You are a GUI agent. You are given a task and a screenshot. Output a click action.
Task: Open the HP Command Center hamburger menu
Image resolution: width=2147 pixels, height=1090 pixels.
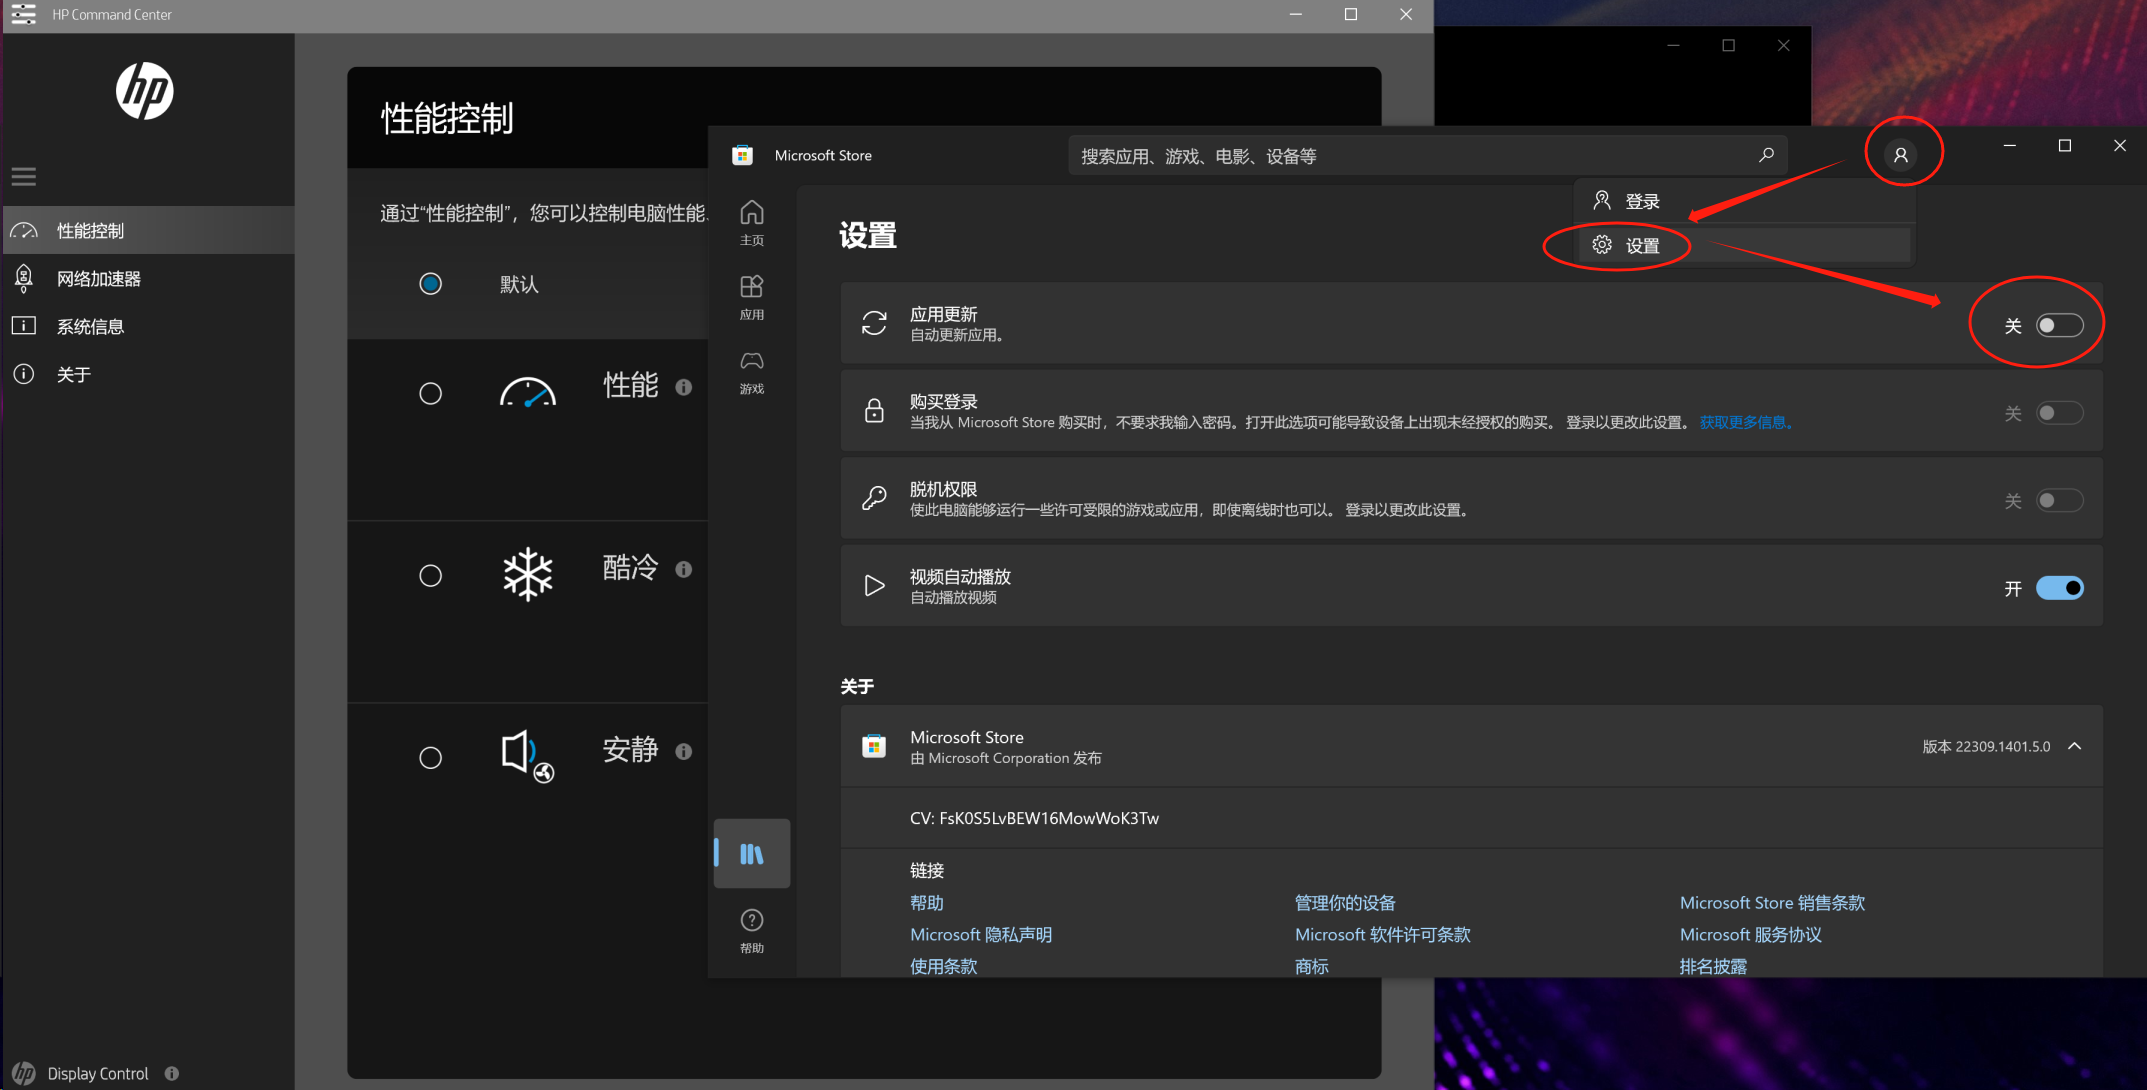[23, 176]
